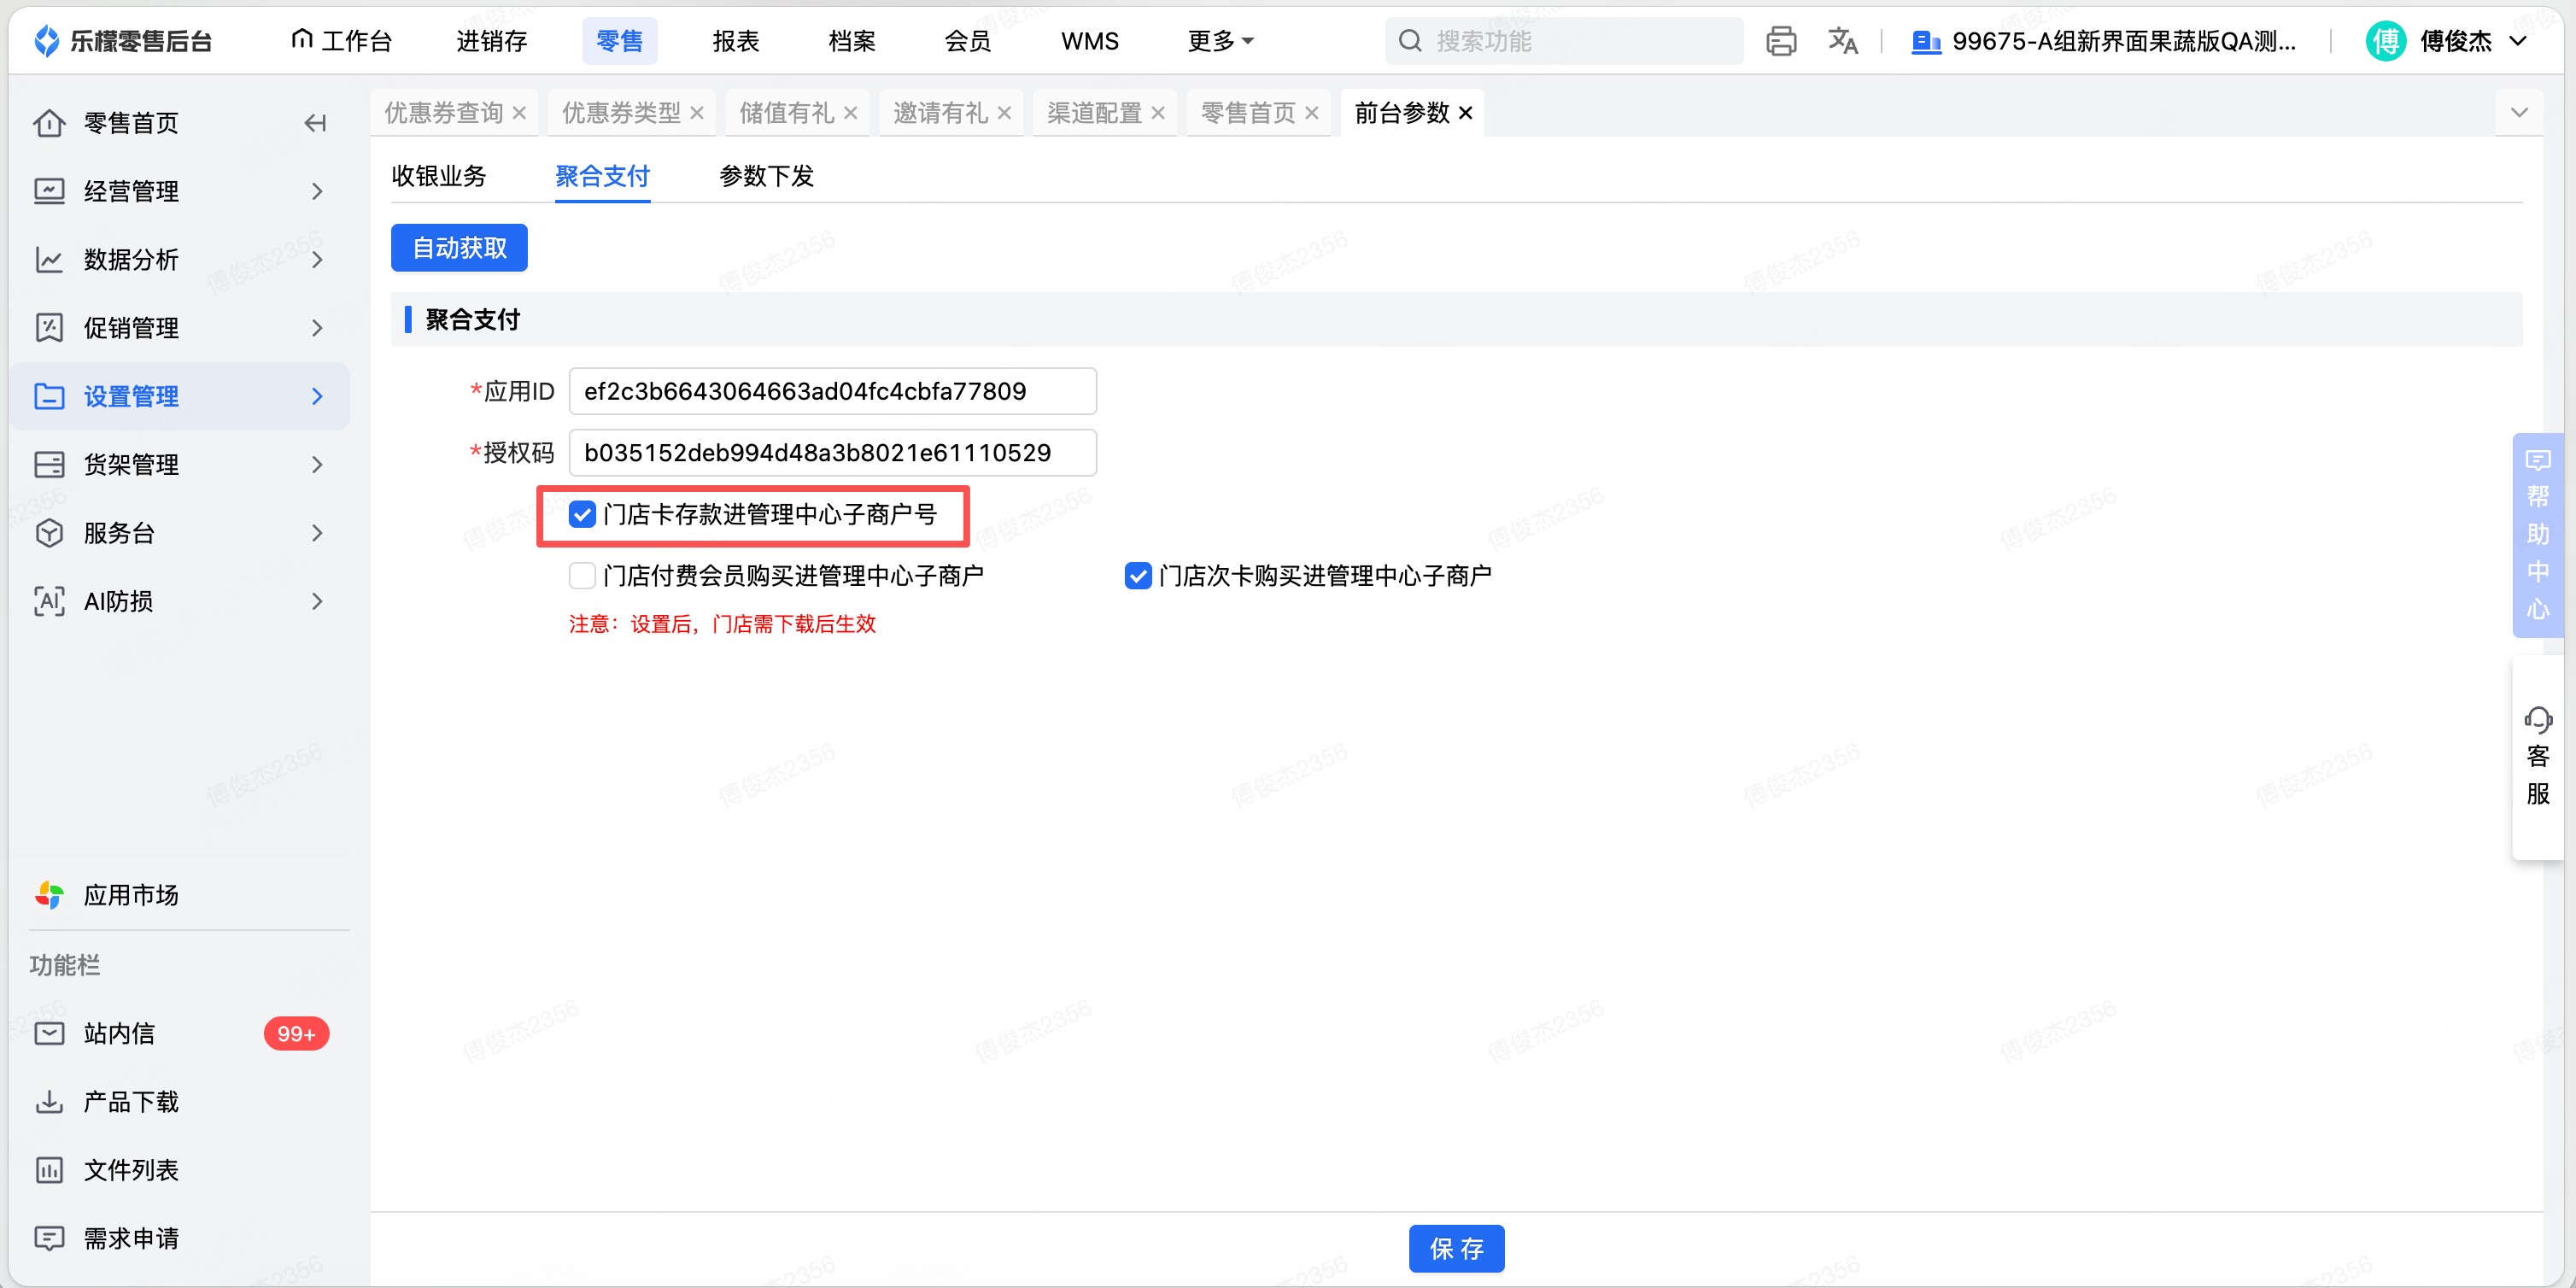Click the 数据分析 chart icon
Image resolution: width=2576 pixels, height=1288 pixels.
49,260
